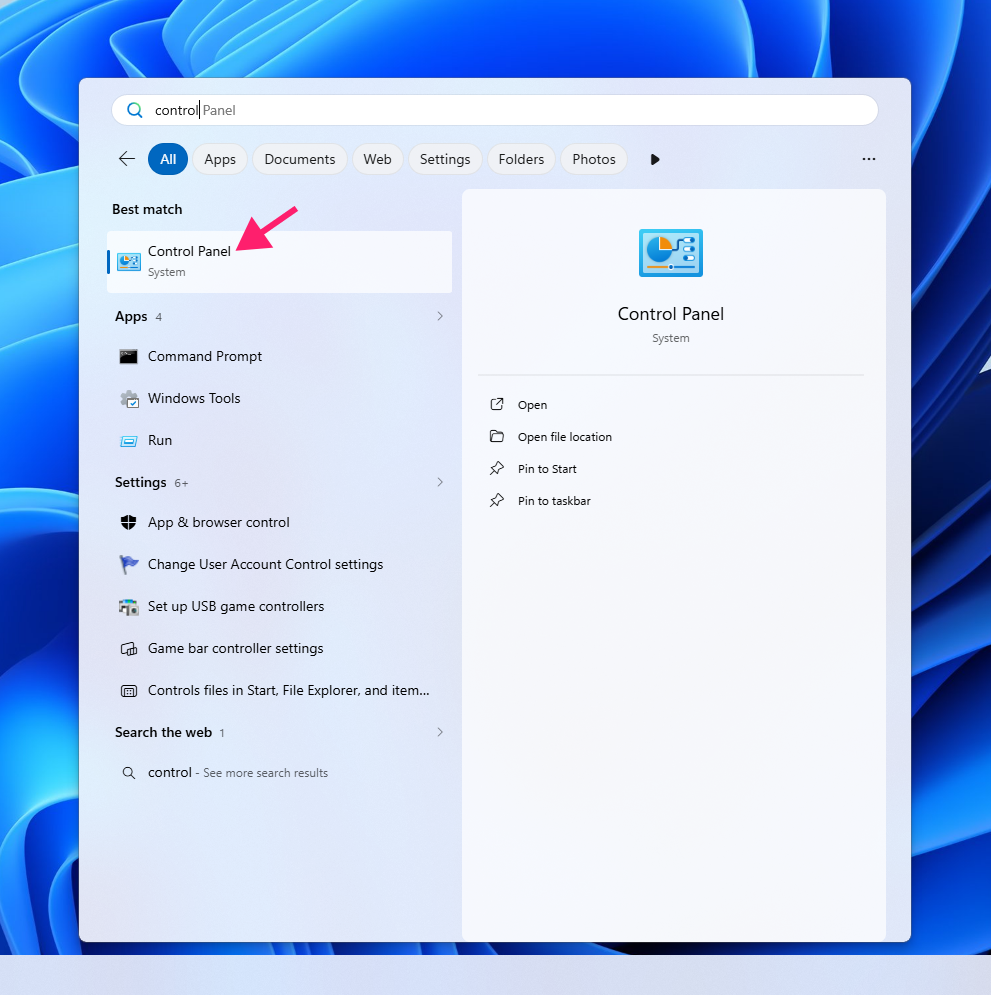Click inside the search text field
The image size is (991, 995).
495,110
